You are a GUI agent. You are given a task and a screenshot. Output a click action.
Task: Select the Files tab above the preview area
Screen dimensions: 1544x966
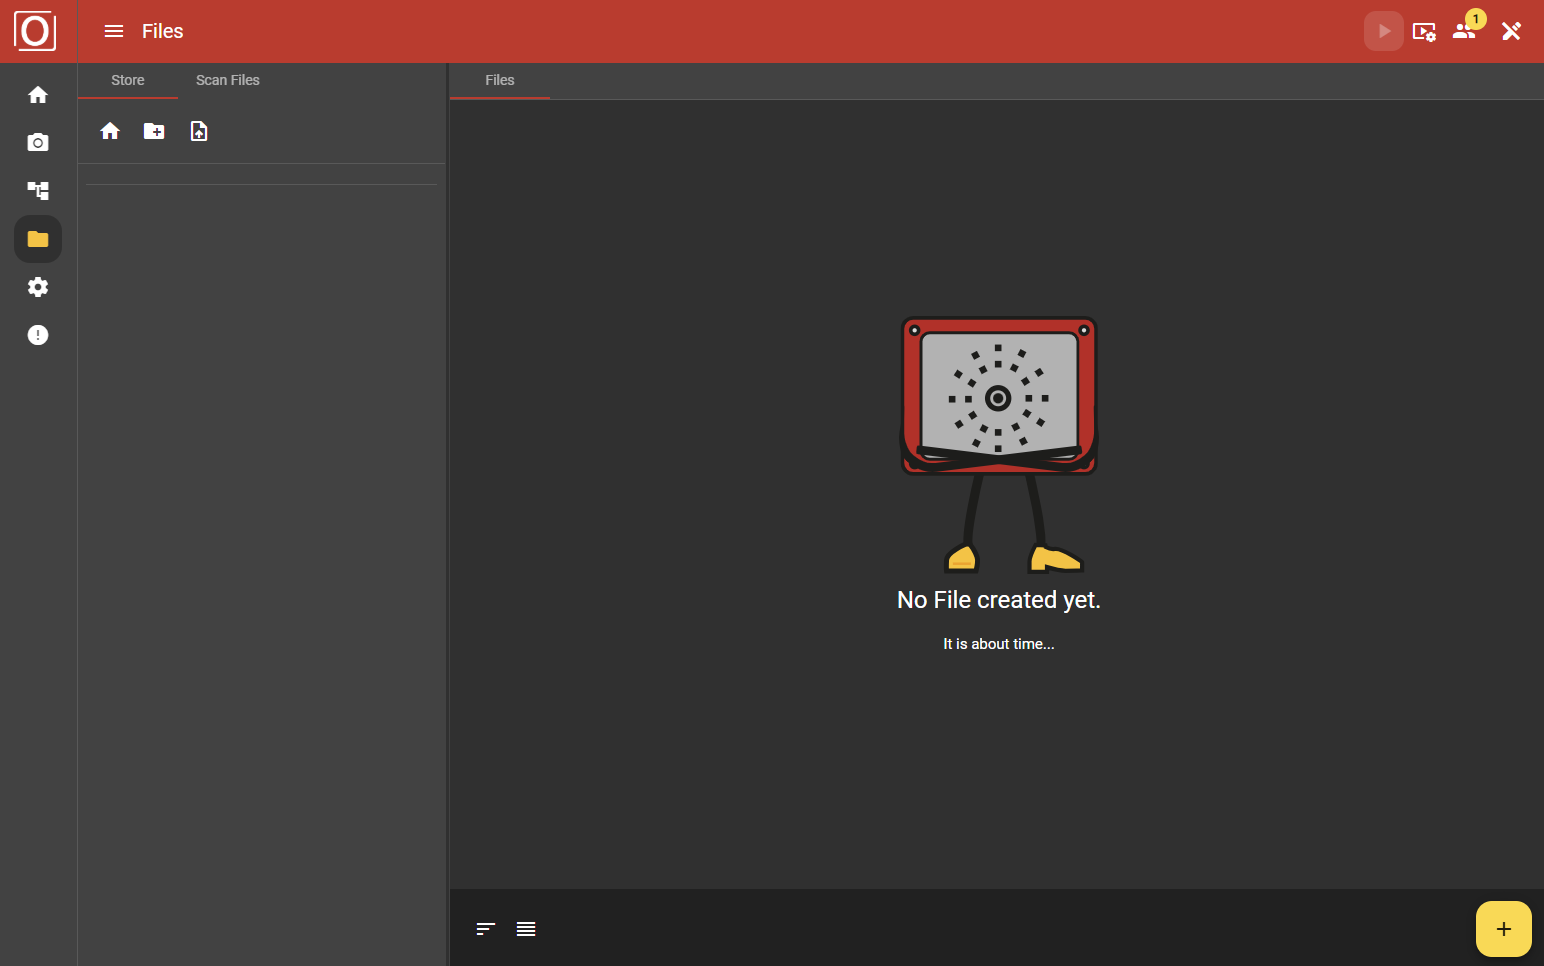tap(499, 80)
